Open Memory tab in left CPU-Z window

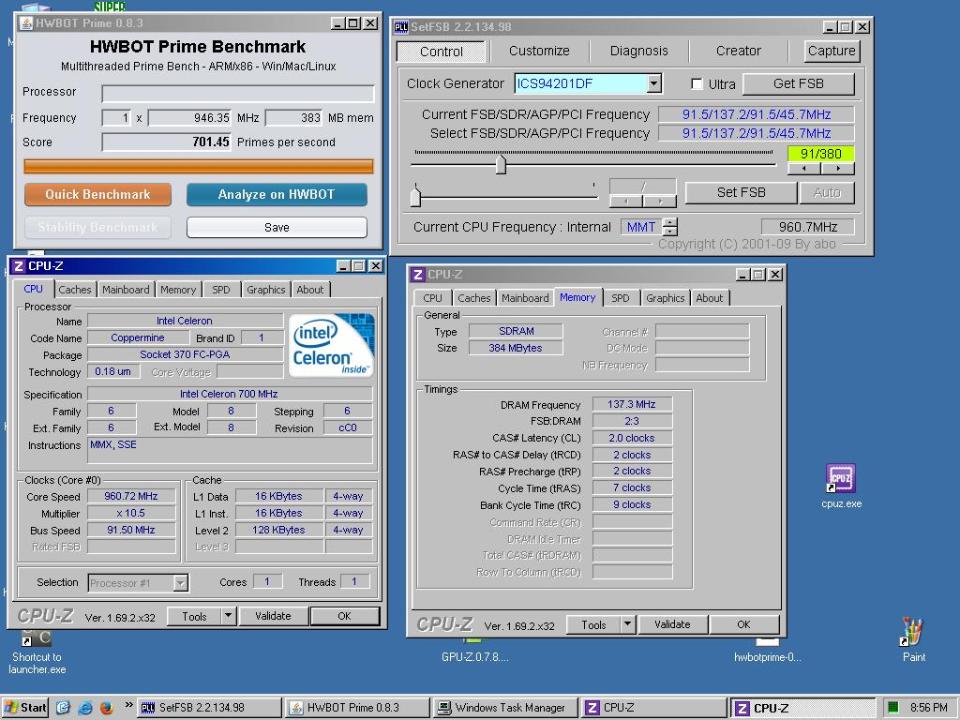[x=178, y=290]
